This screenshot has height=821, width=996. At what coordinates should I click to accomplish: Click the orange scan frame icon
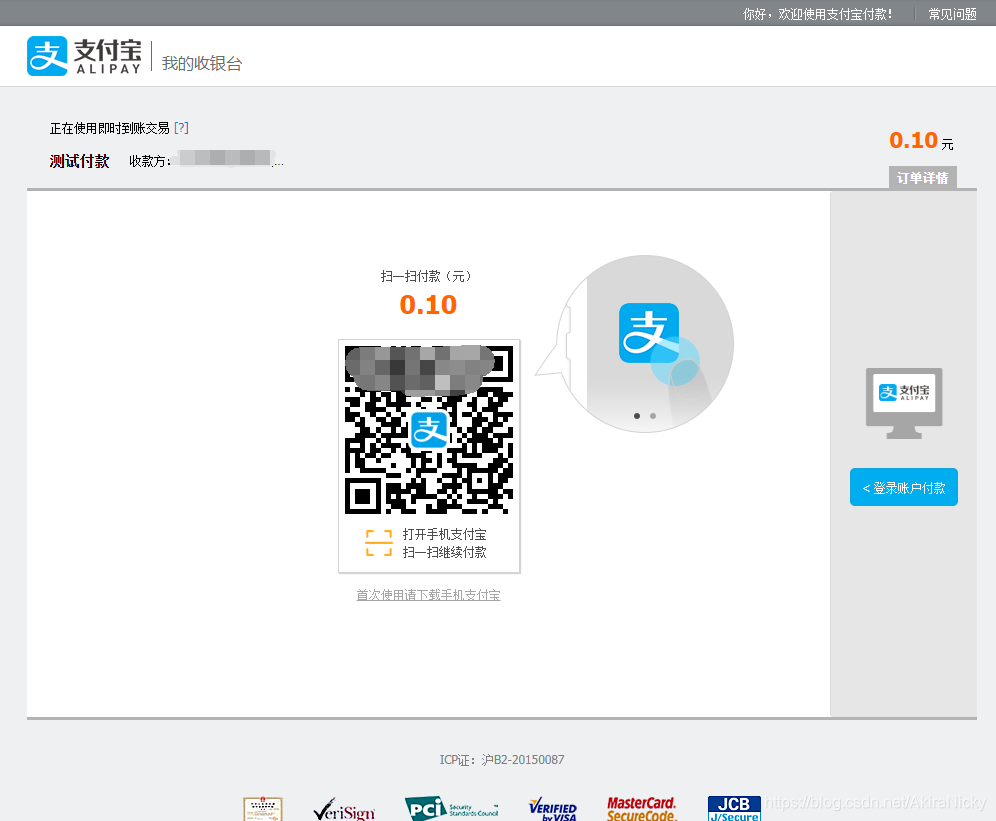pyautogui.click(x=379, y=543)
